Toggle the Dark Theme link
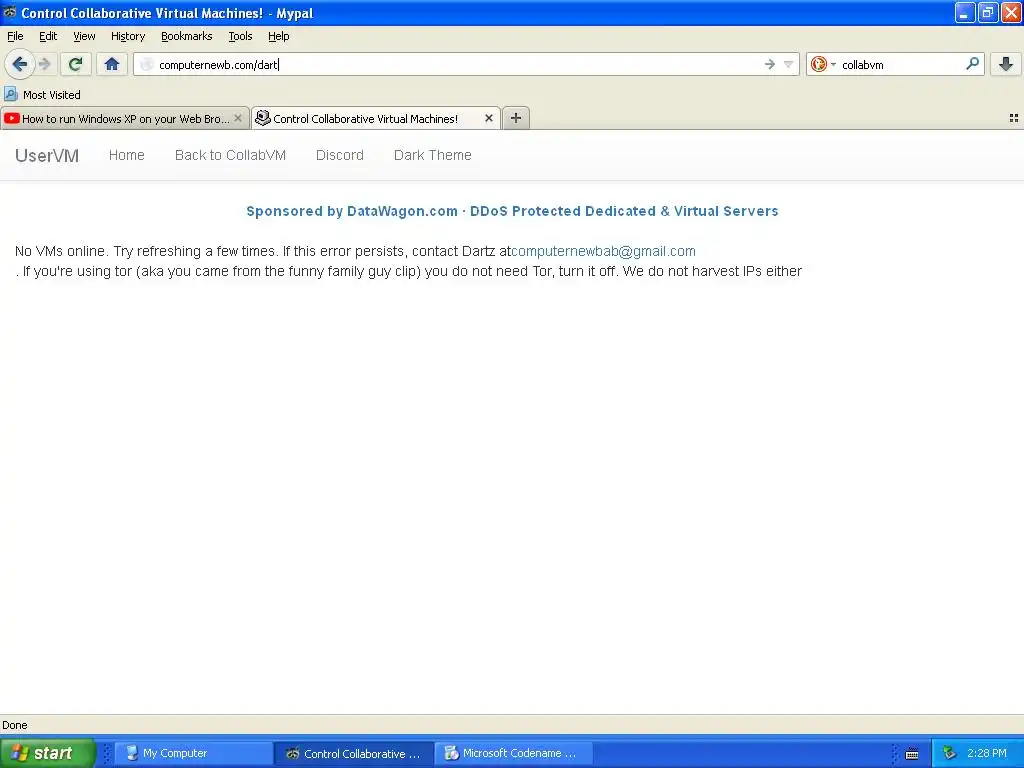Viewport: 1024px width, 768px height. (x=432, y=155)
